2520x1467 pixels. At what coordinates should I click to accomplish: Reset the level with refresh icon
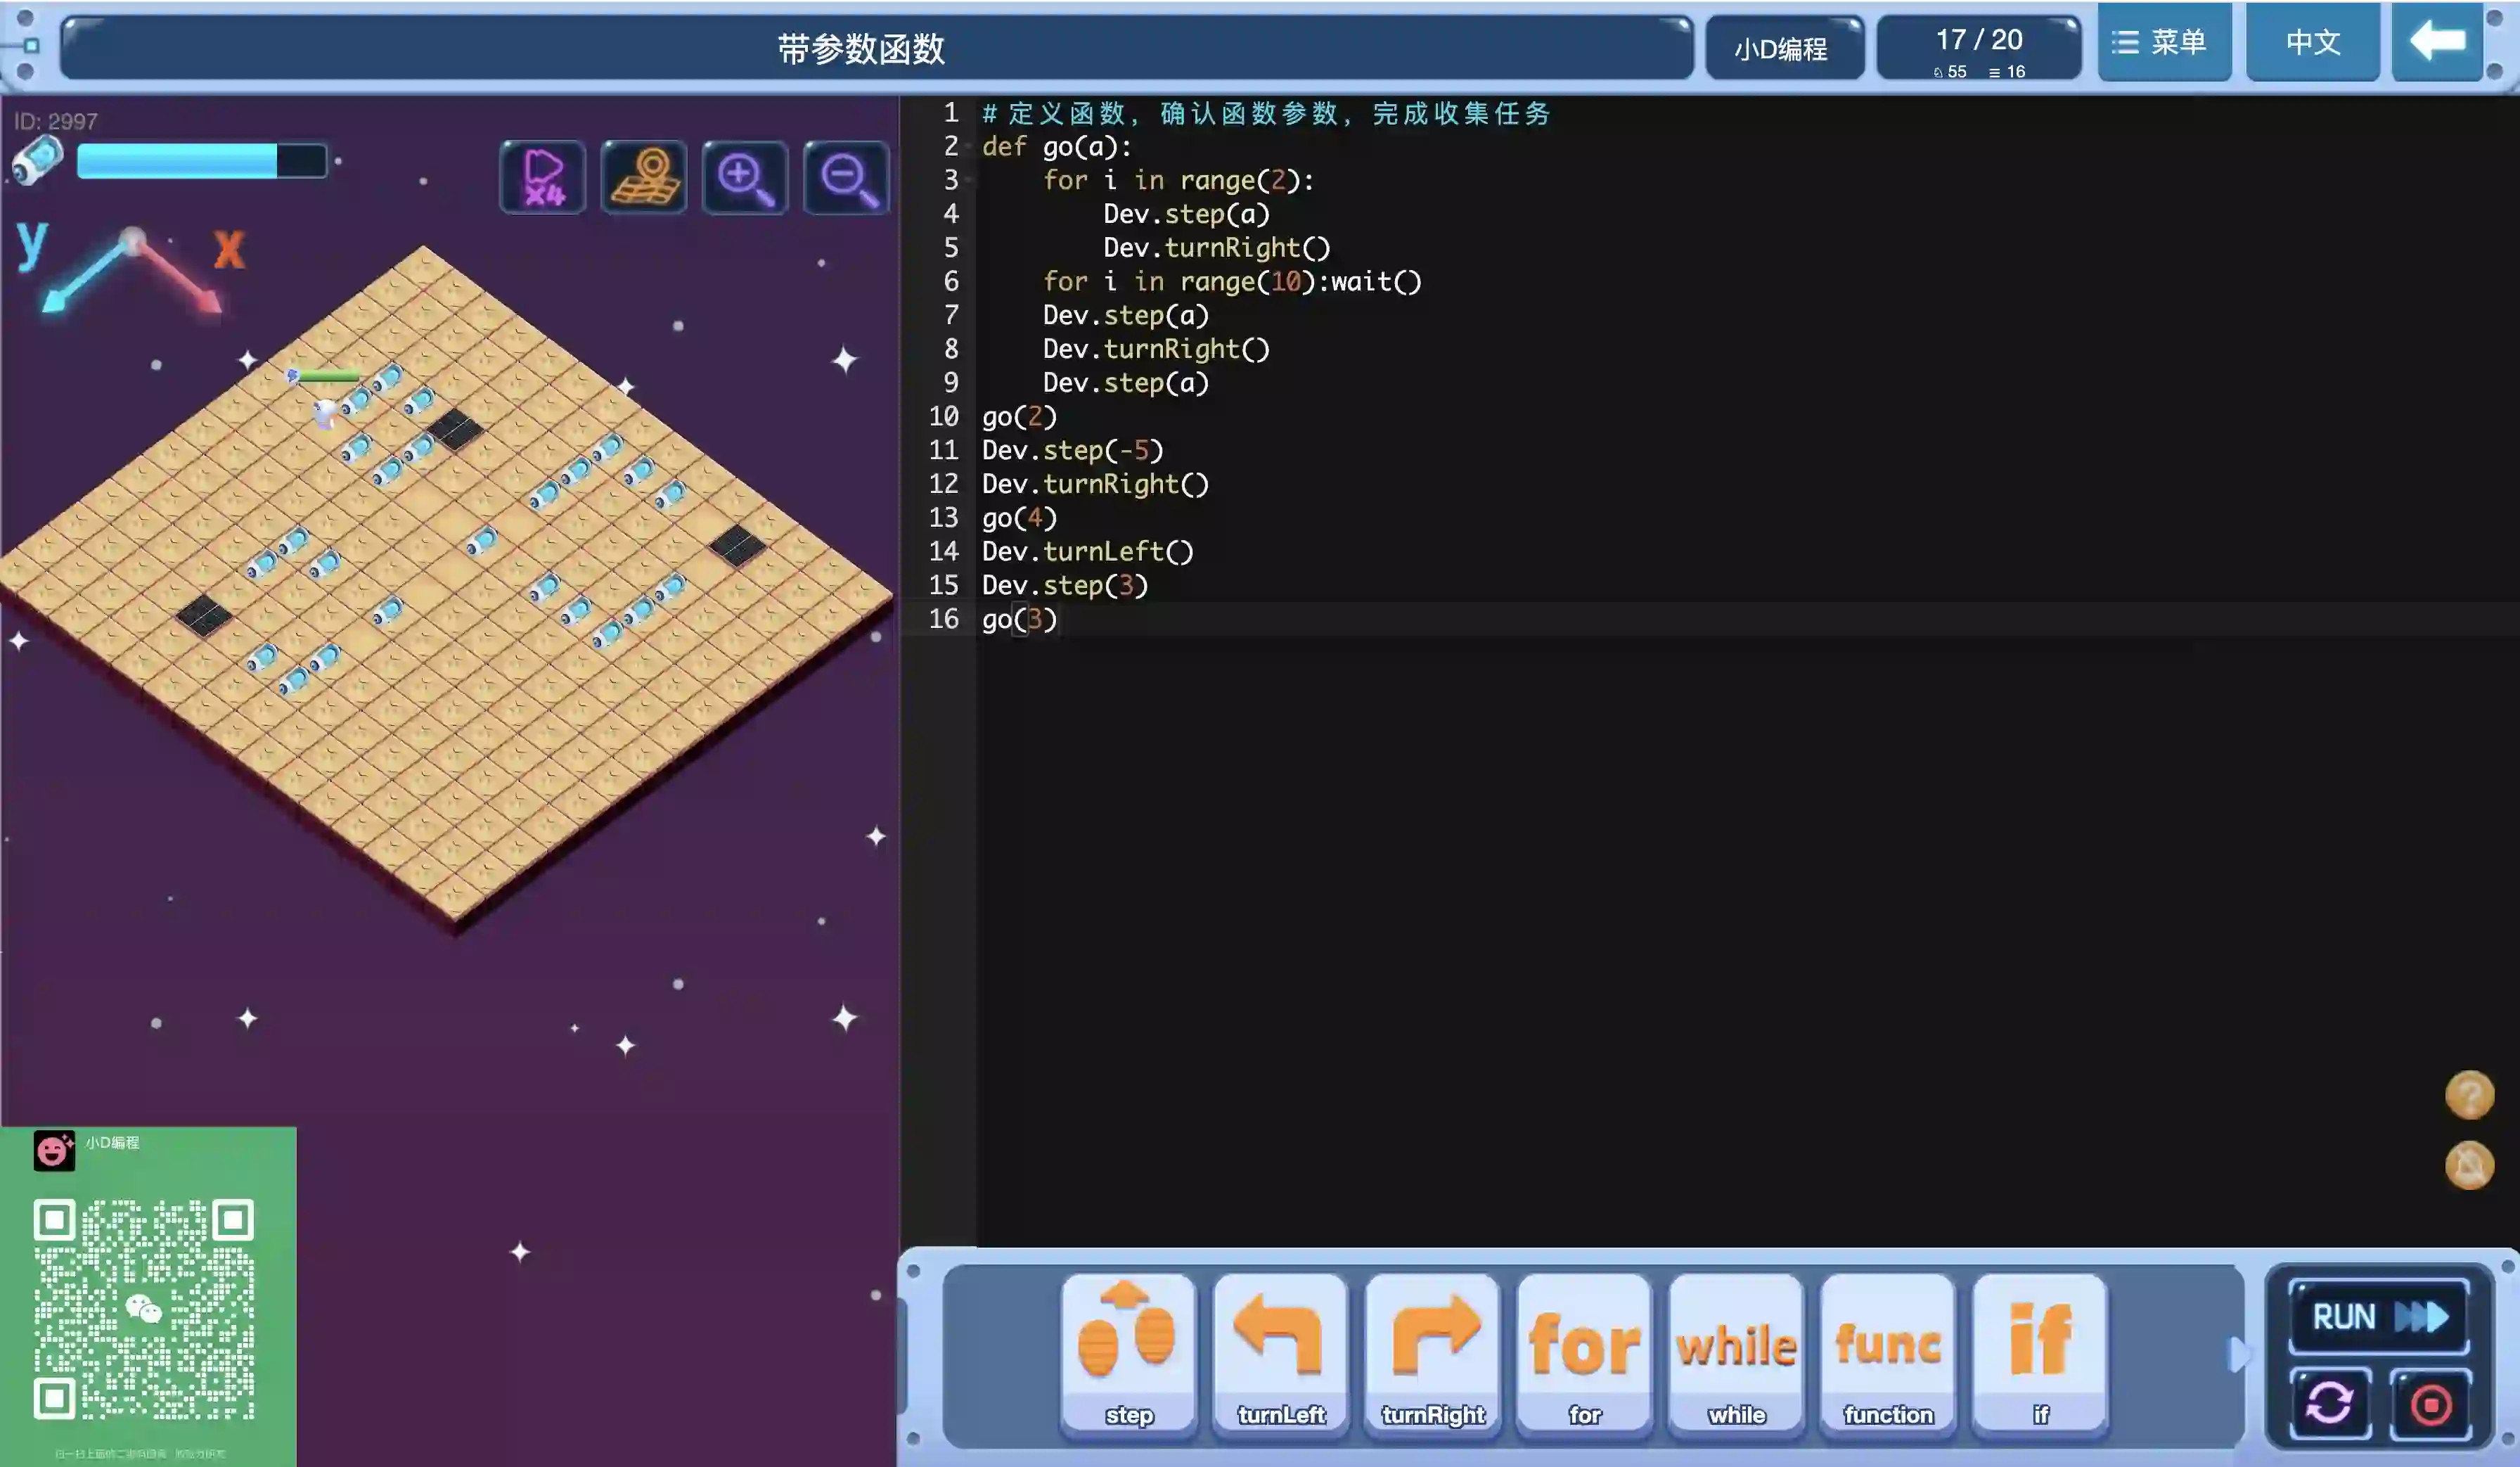(x=2329, y=1403)
